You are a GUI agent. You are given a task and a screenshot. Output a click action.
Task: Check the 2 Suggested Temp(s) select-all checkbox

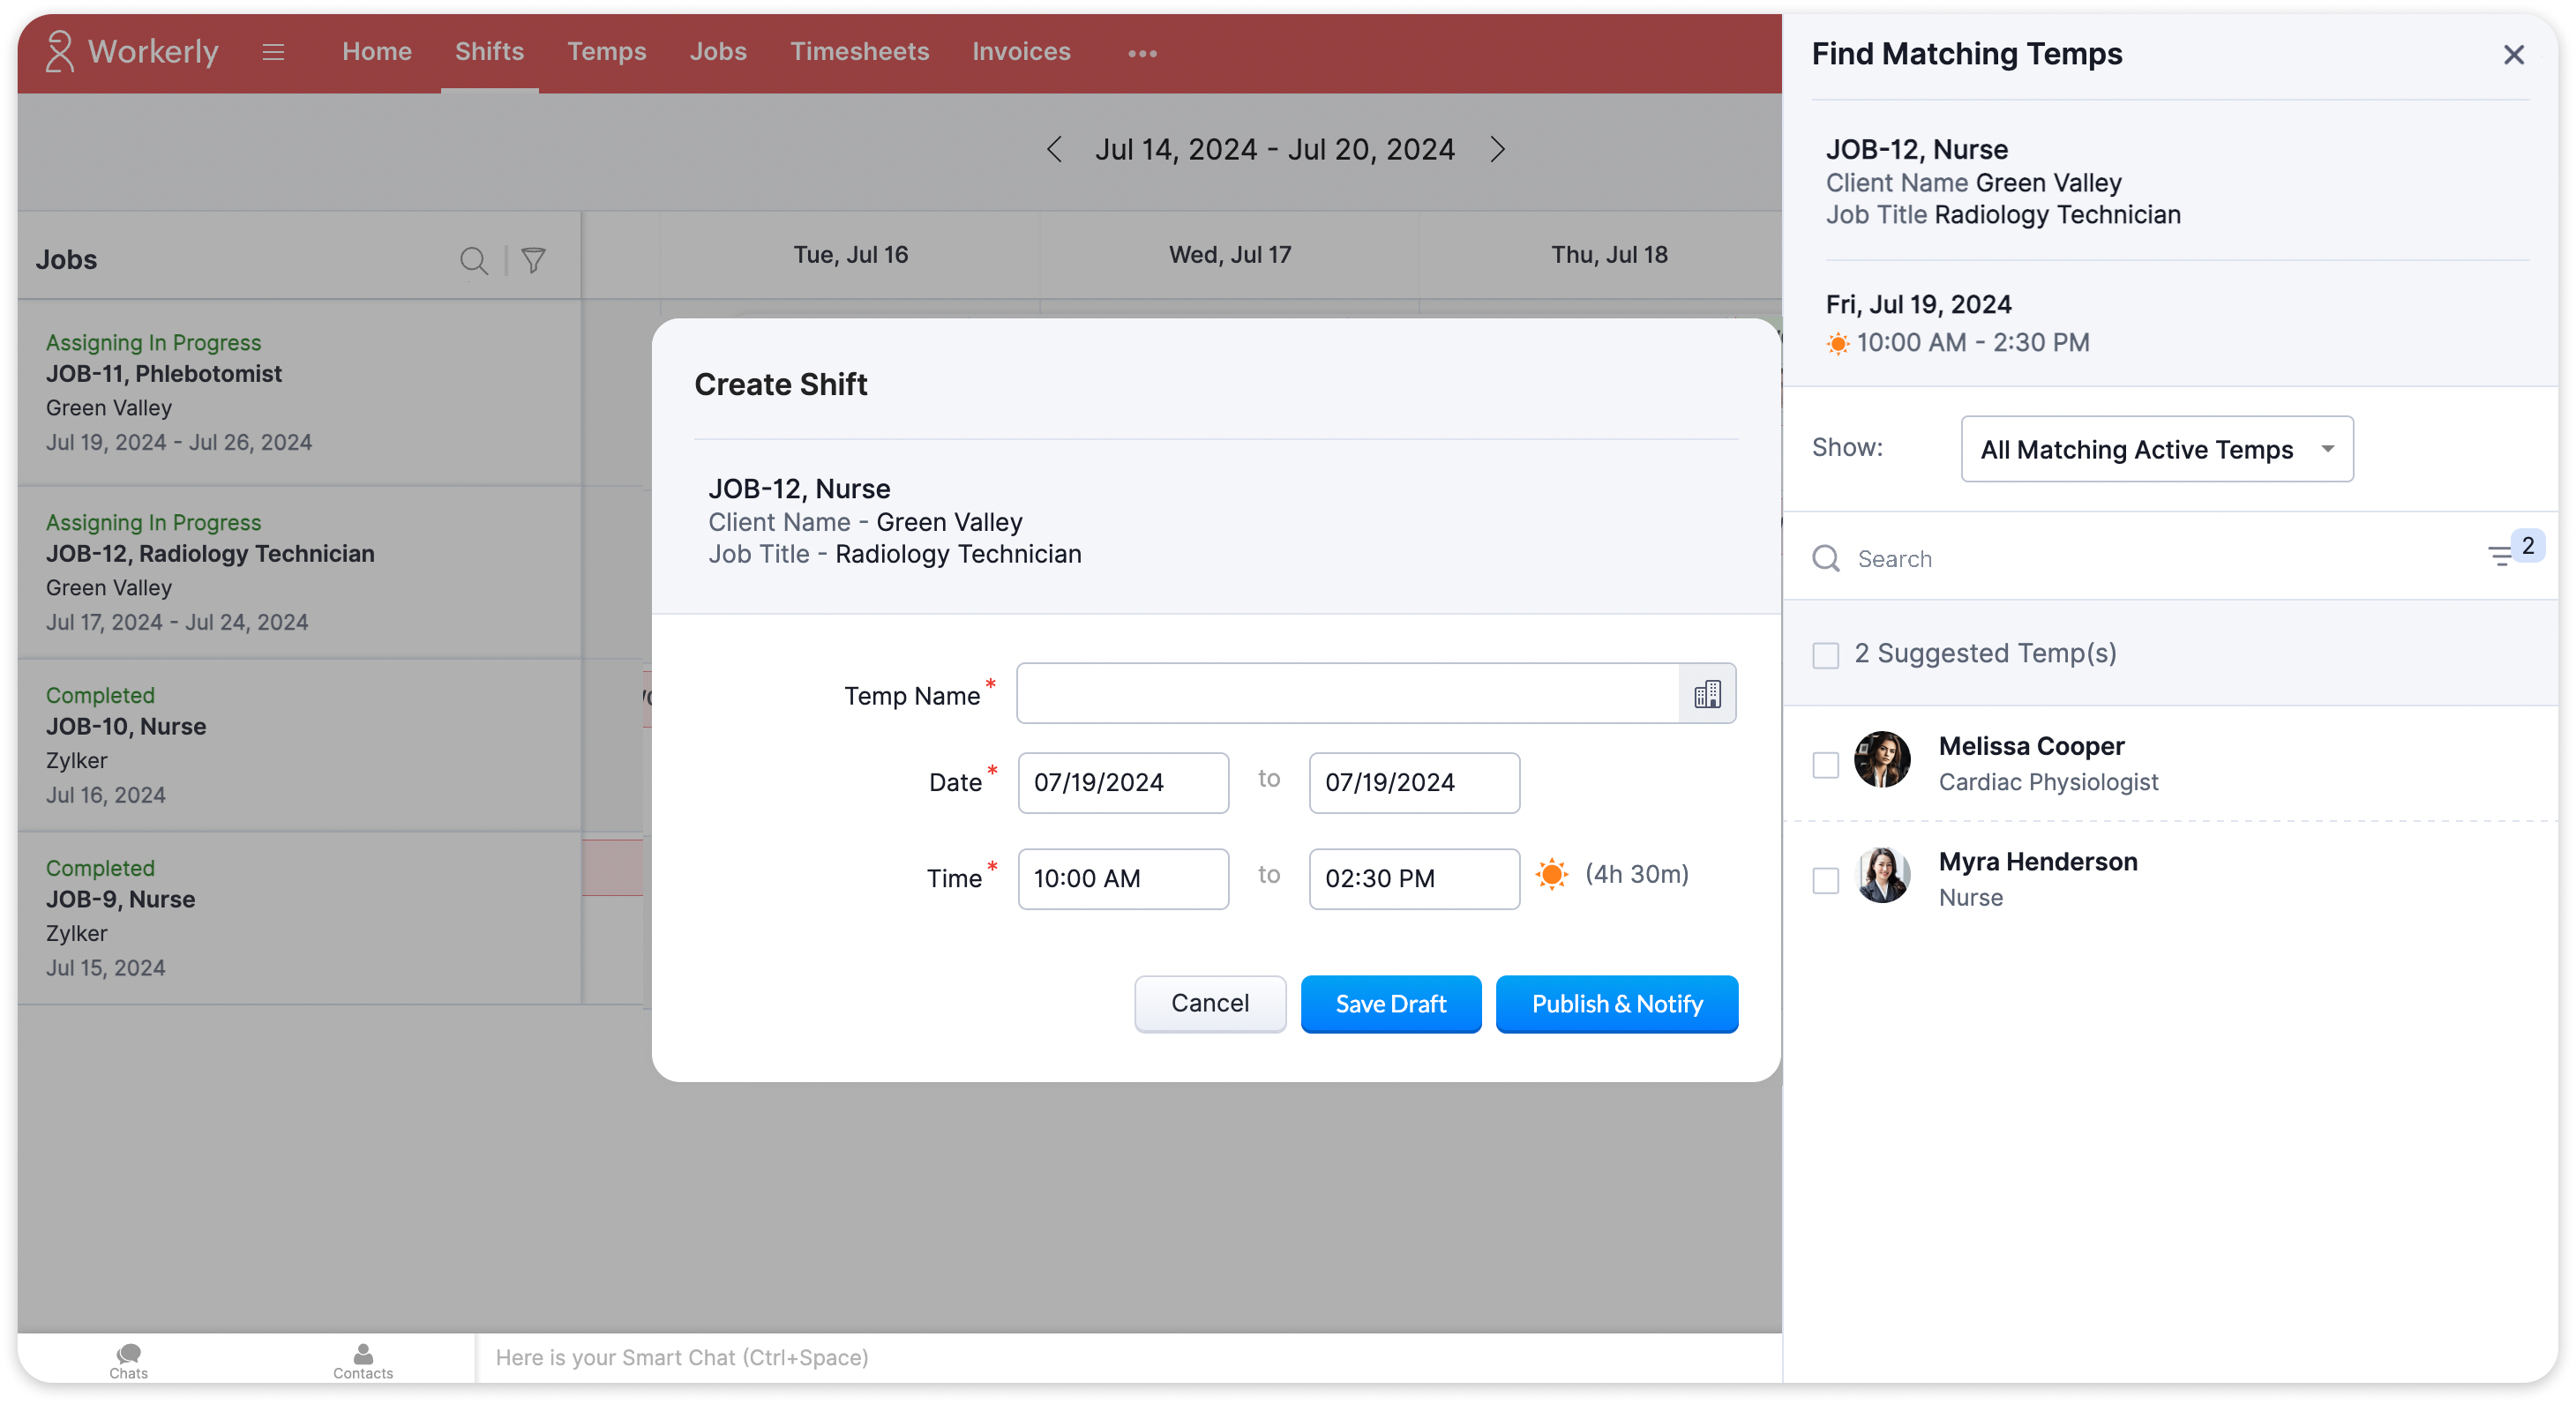[x=1826, y=655]
